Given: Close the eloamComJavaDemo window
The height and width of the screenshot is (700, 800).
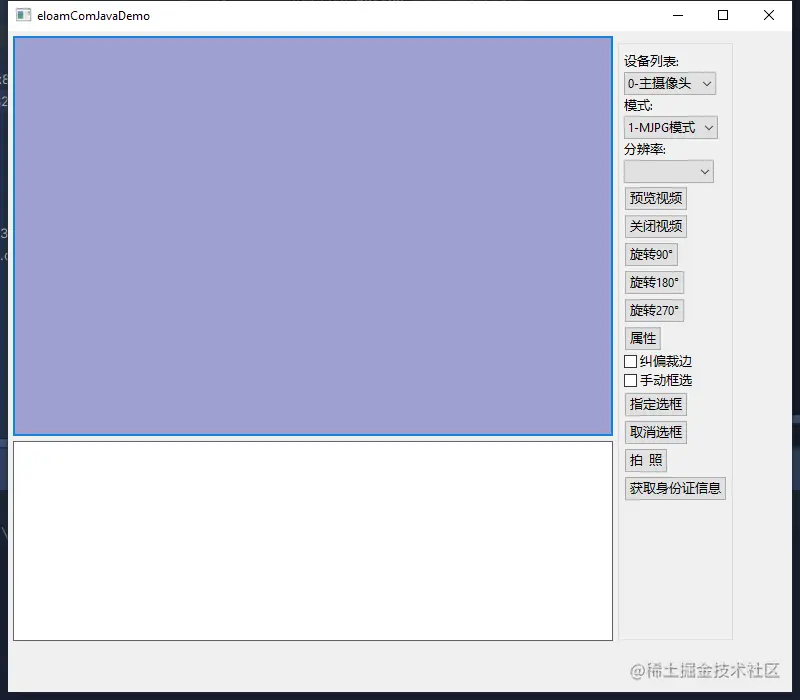Looking at the screenshot, I should click(x=769, y=15).
